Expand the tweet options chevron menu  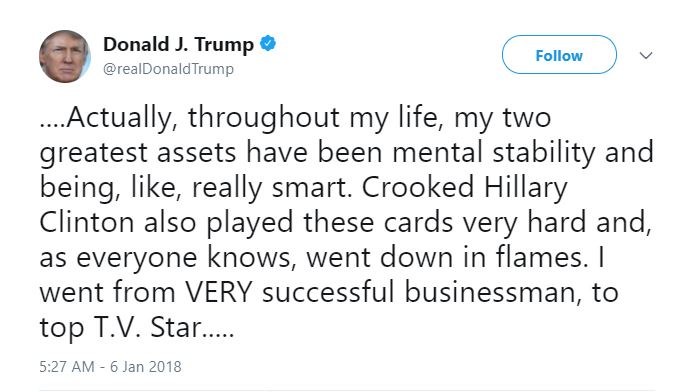(646, 55)
